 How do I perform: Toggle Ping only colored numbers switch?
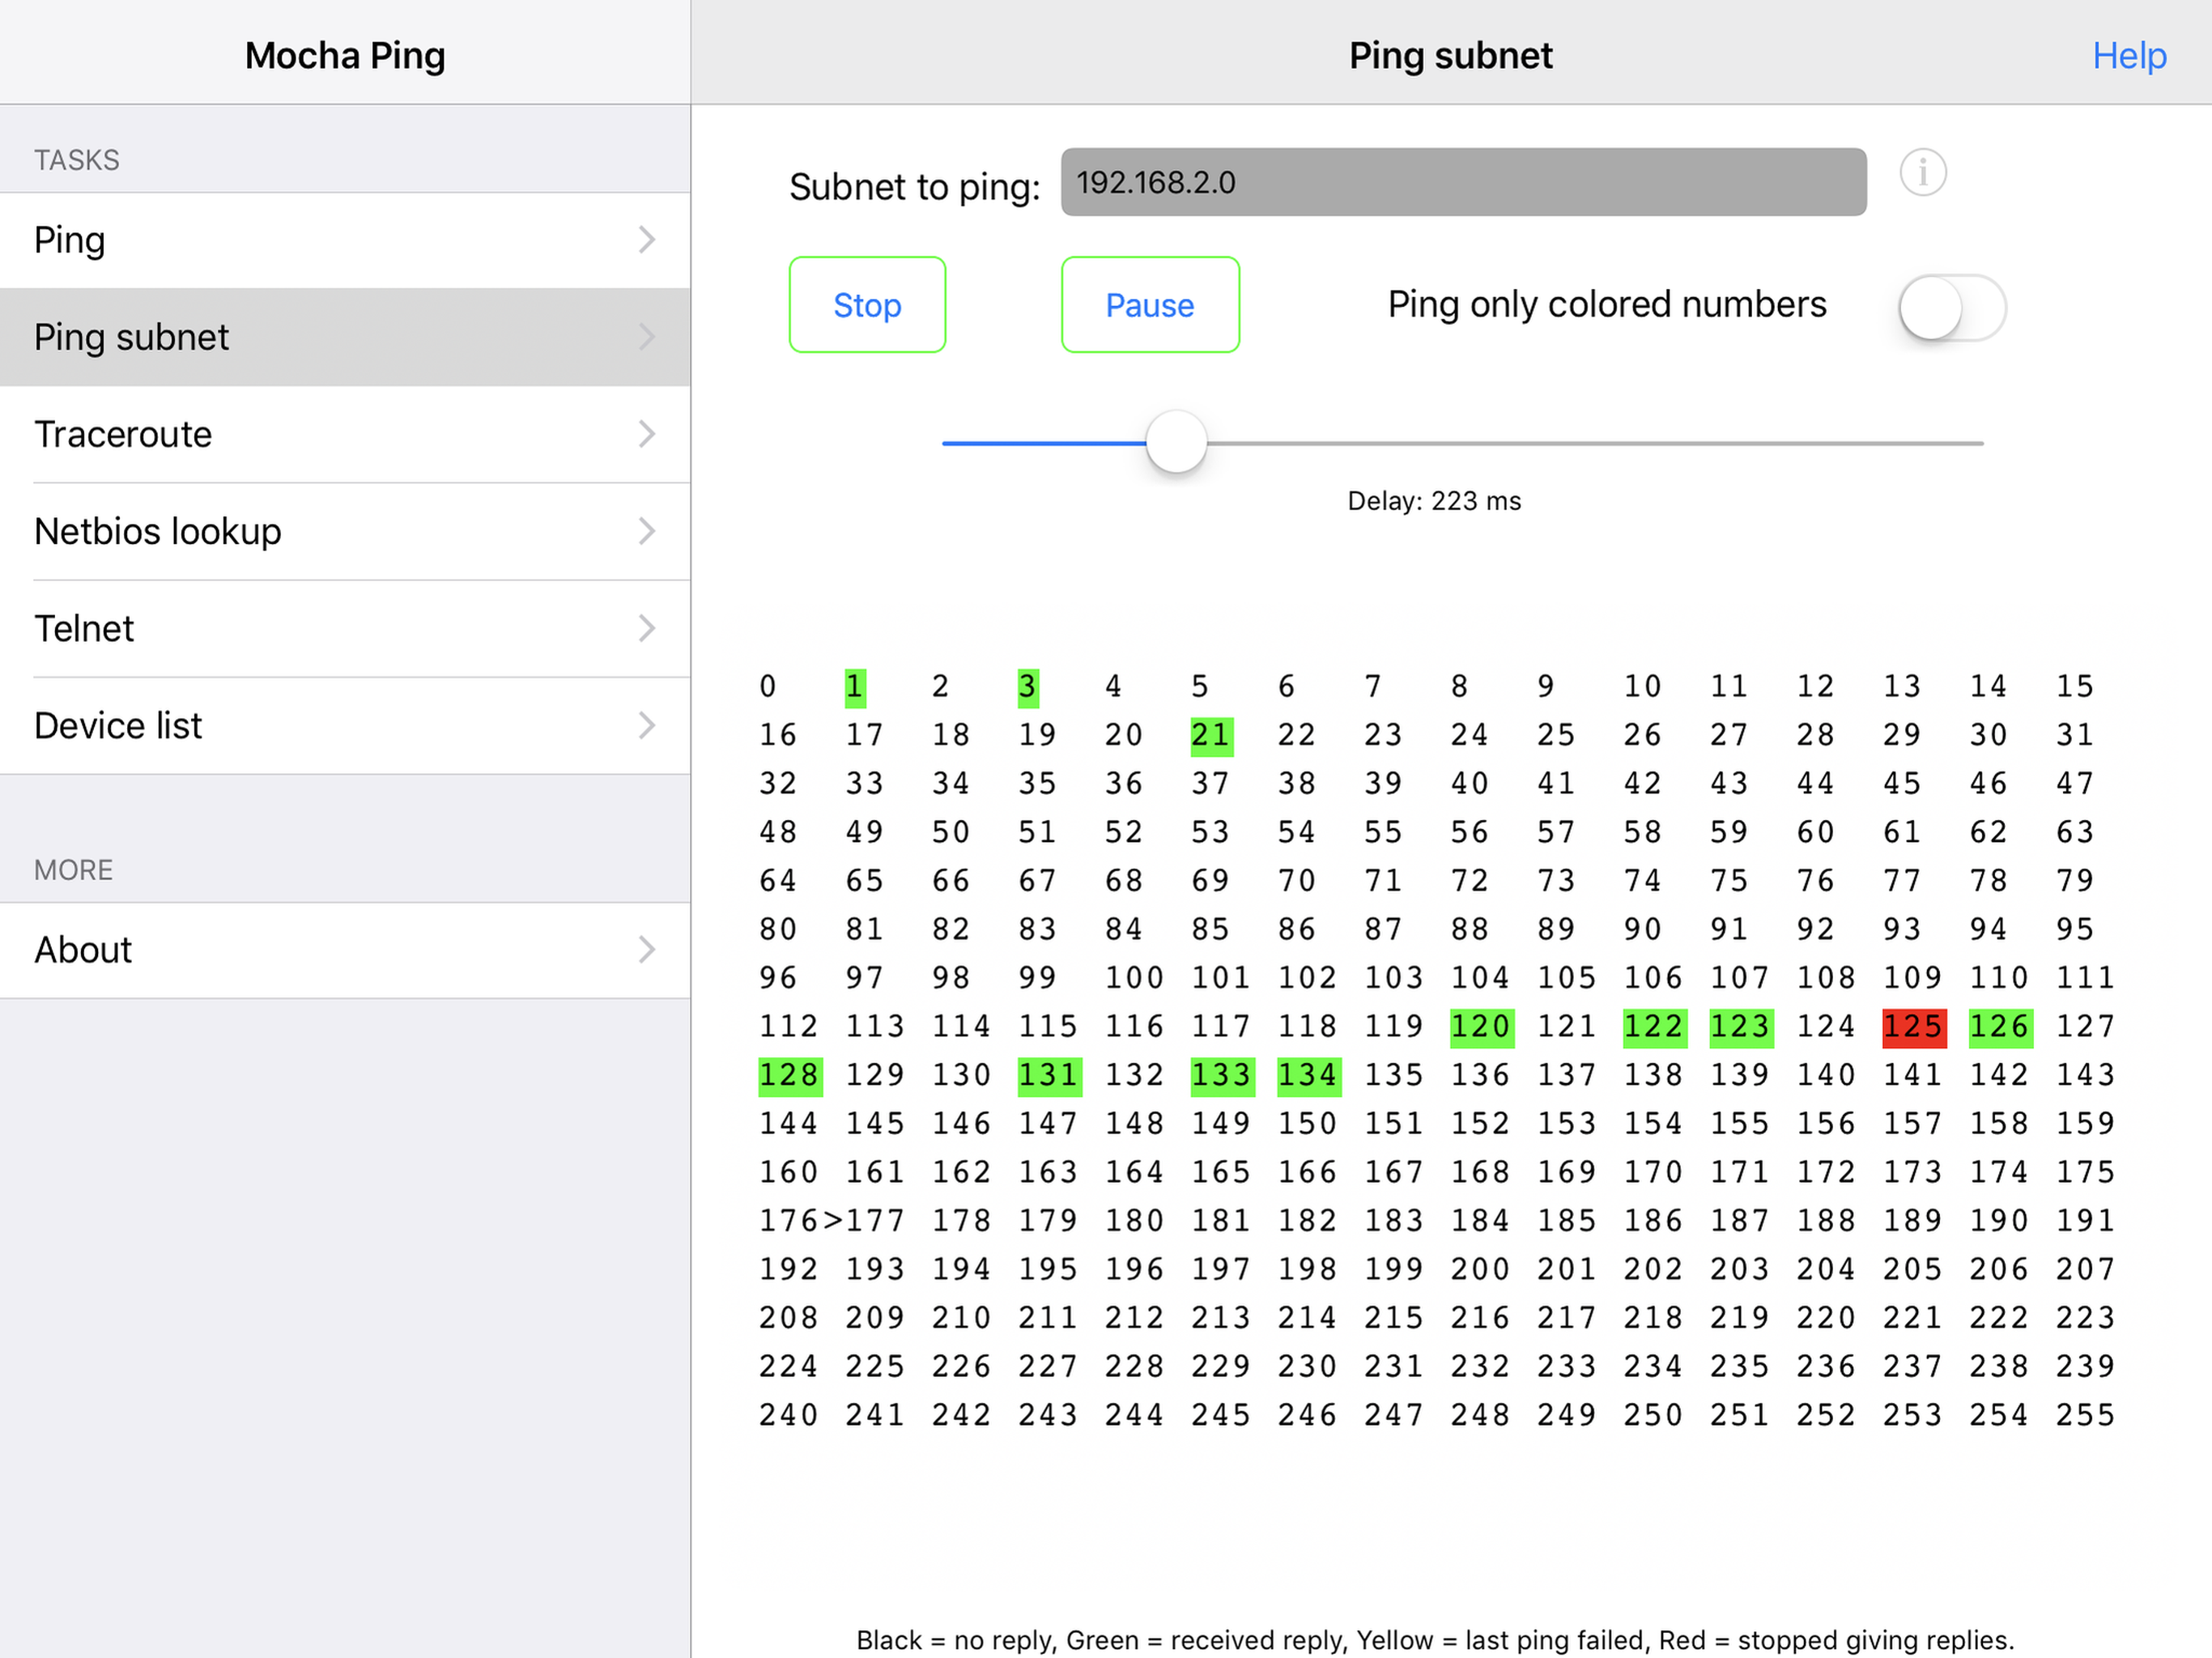coord(1951,307)
